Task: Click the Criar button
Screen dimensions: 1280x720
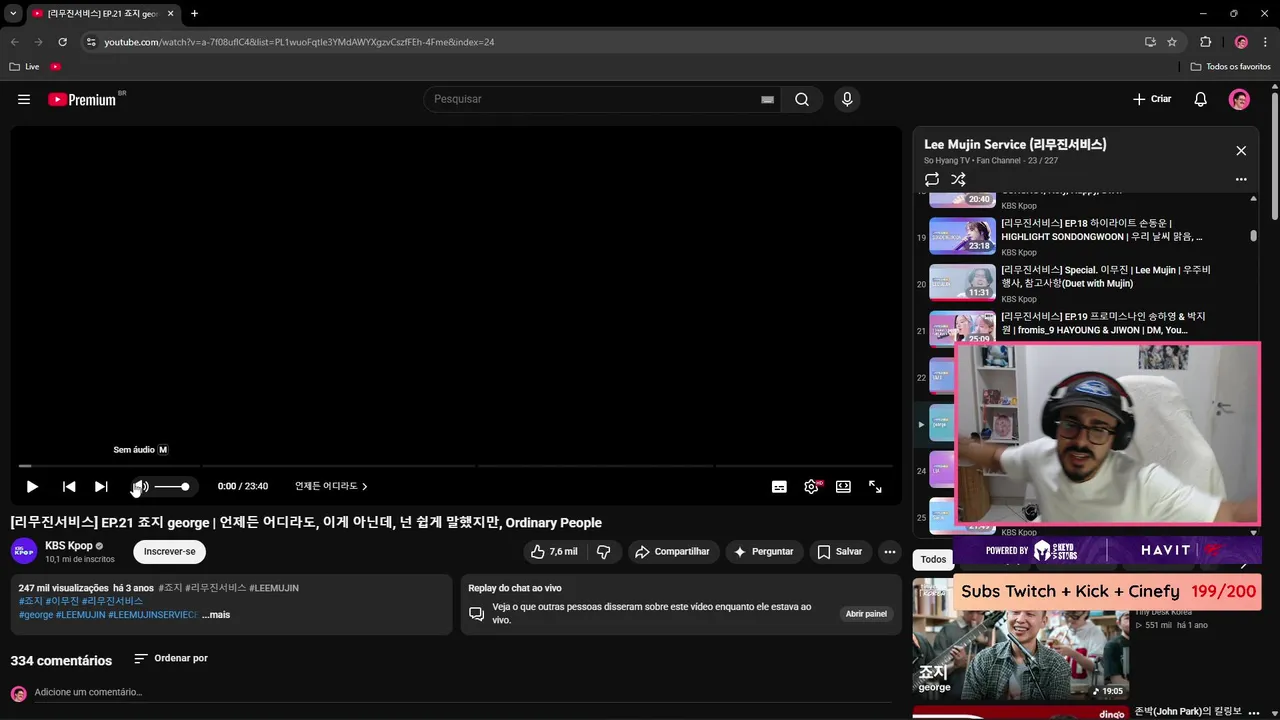Action: tap(1152, 99)
